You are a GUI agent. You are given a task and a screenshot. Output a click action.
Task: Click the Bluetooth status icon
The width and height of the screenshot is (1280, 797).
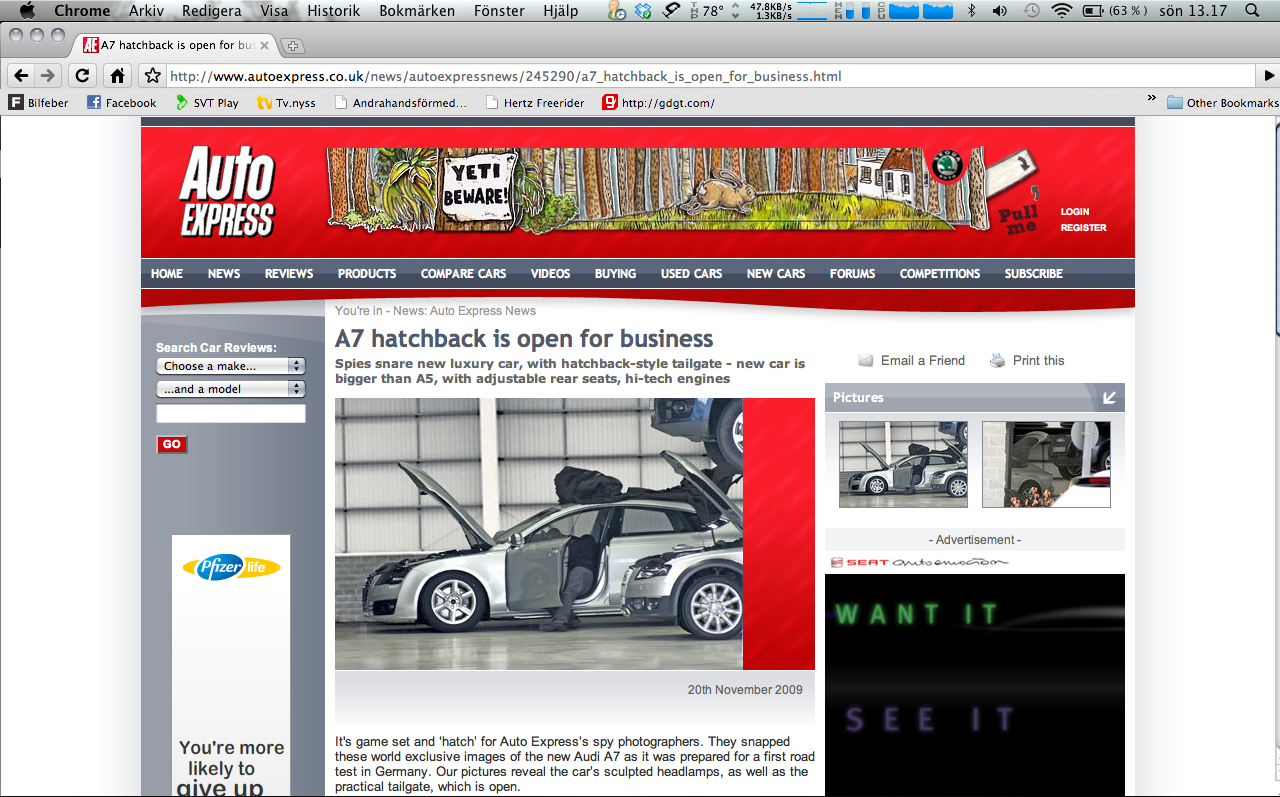point(972,11)
